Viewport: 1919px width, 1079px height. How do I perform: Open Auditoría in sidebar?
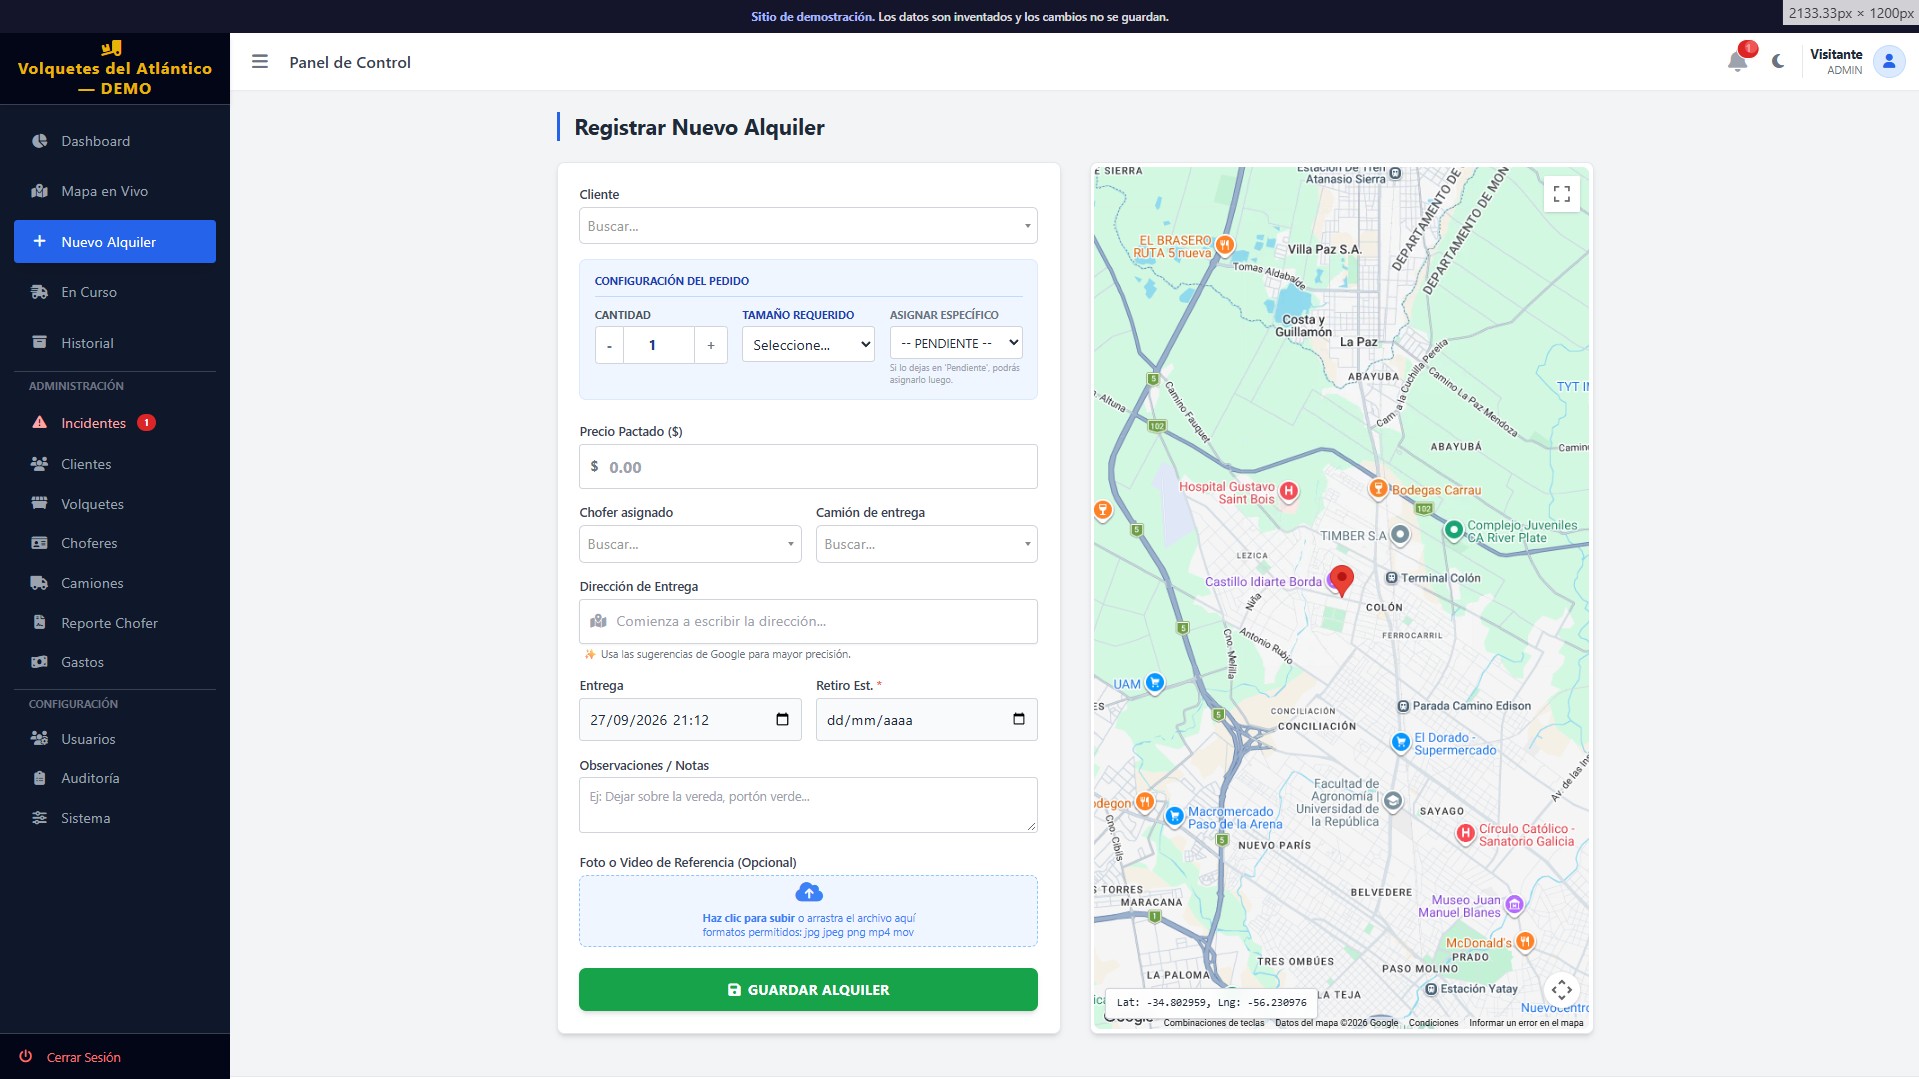pos(115,778)
